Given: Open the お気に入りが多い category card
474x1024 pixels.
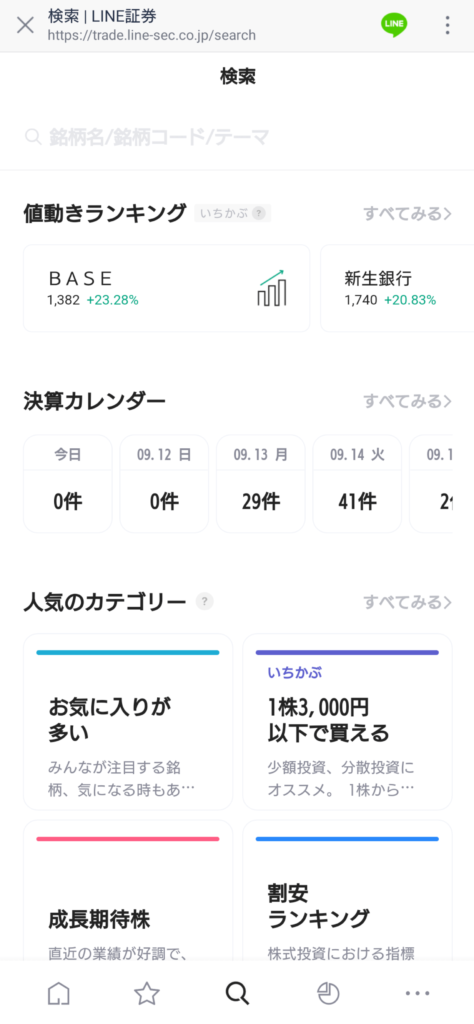Looking at the screenshot, I should pos(128,722).
